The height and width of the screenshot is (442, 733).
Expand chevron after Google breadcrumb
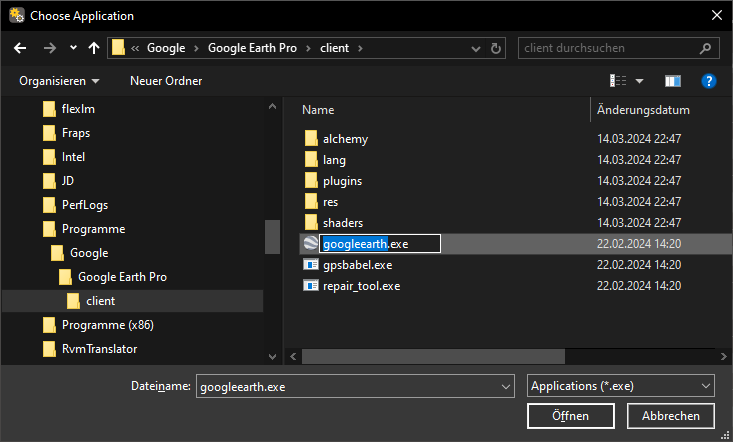point(196,49)
